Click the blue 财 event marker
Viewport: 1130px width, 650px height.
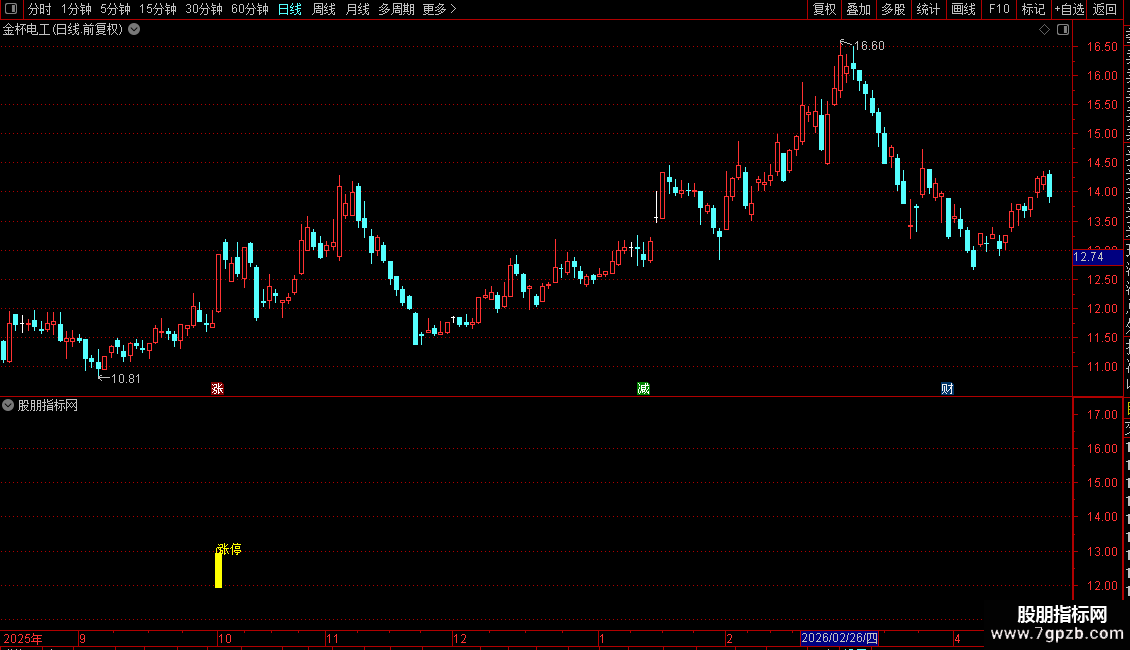[x=947, y=389]
